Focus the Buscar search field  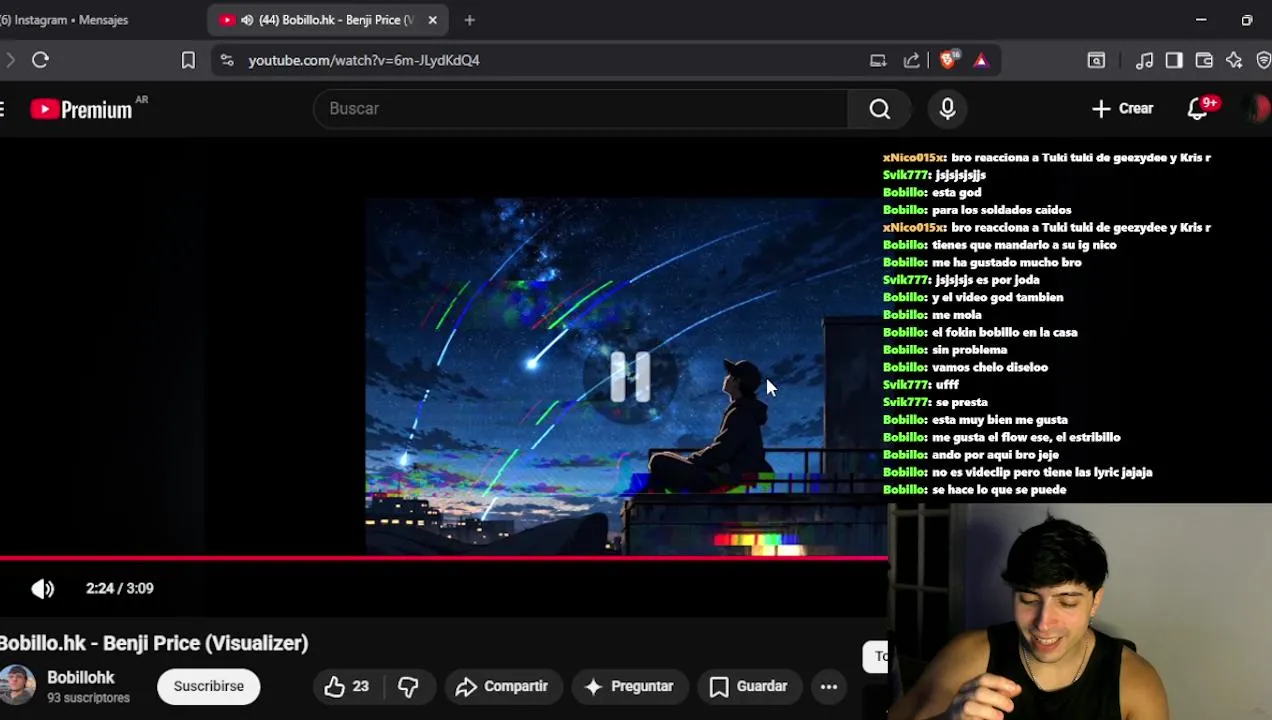[580, 108]
